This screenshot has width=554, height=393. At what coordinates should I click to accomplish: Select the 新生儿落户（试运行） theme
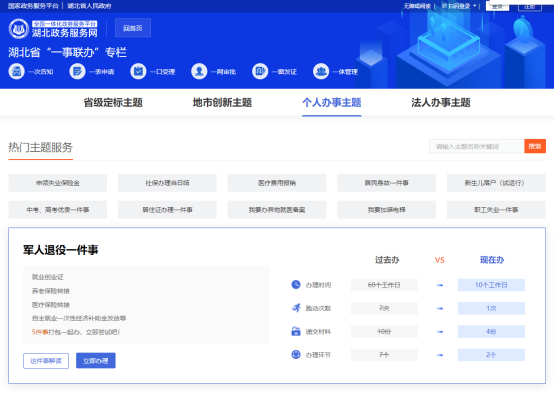(x=496, y=183)
